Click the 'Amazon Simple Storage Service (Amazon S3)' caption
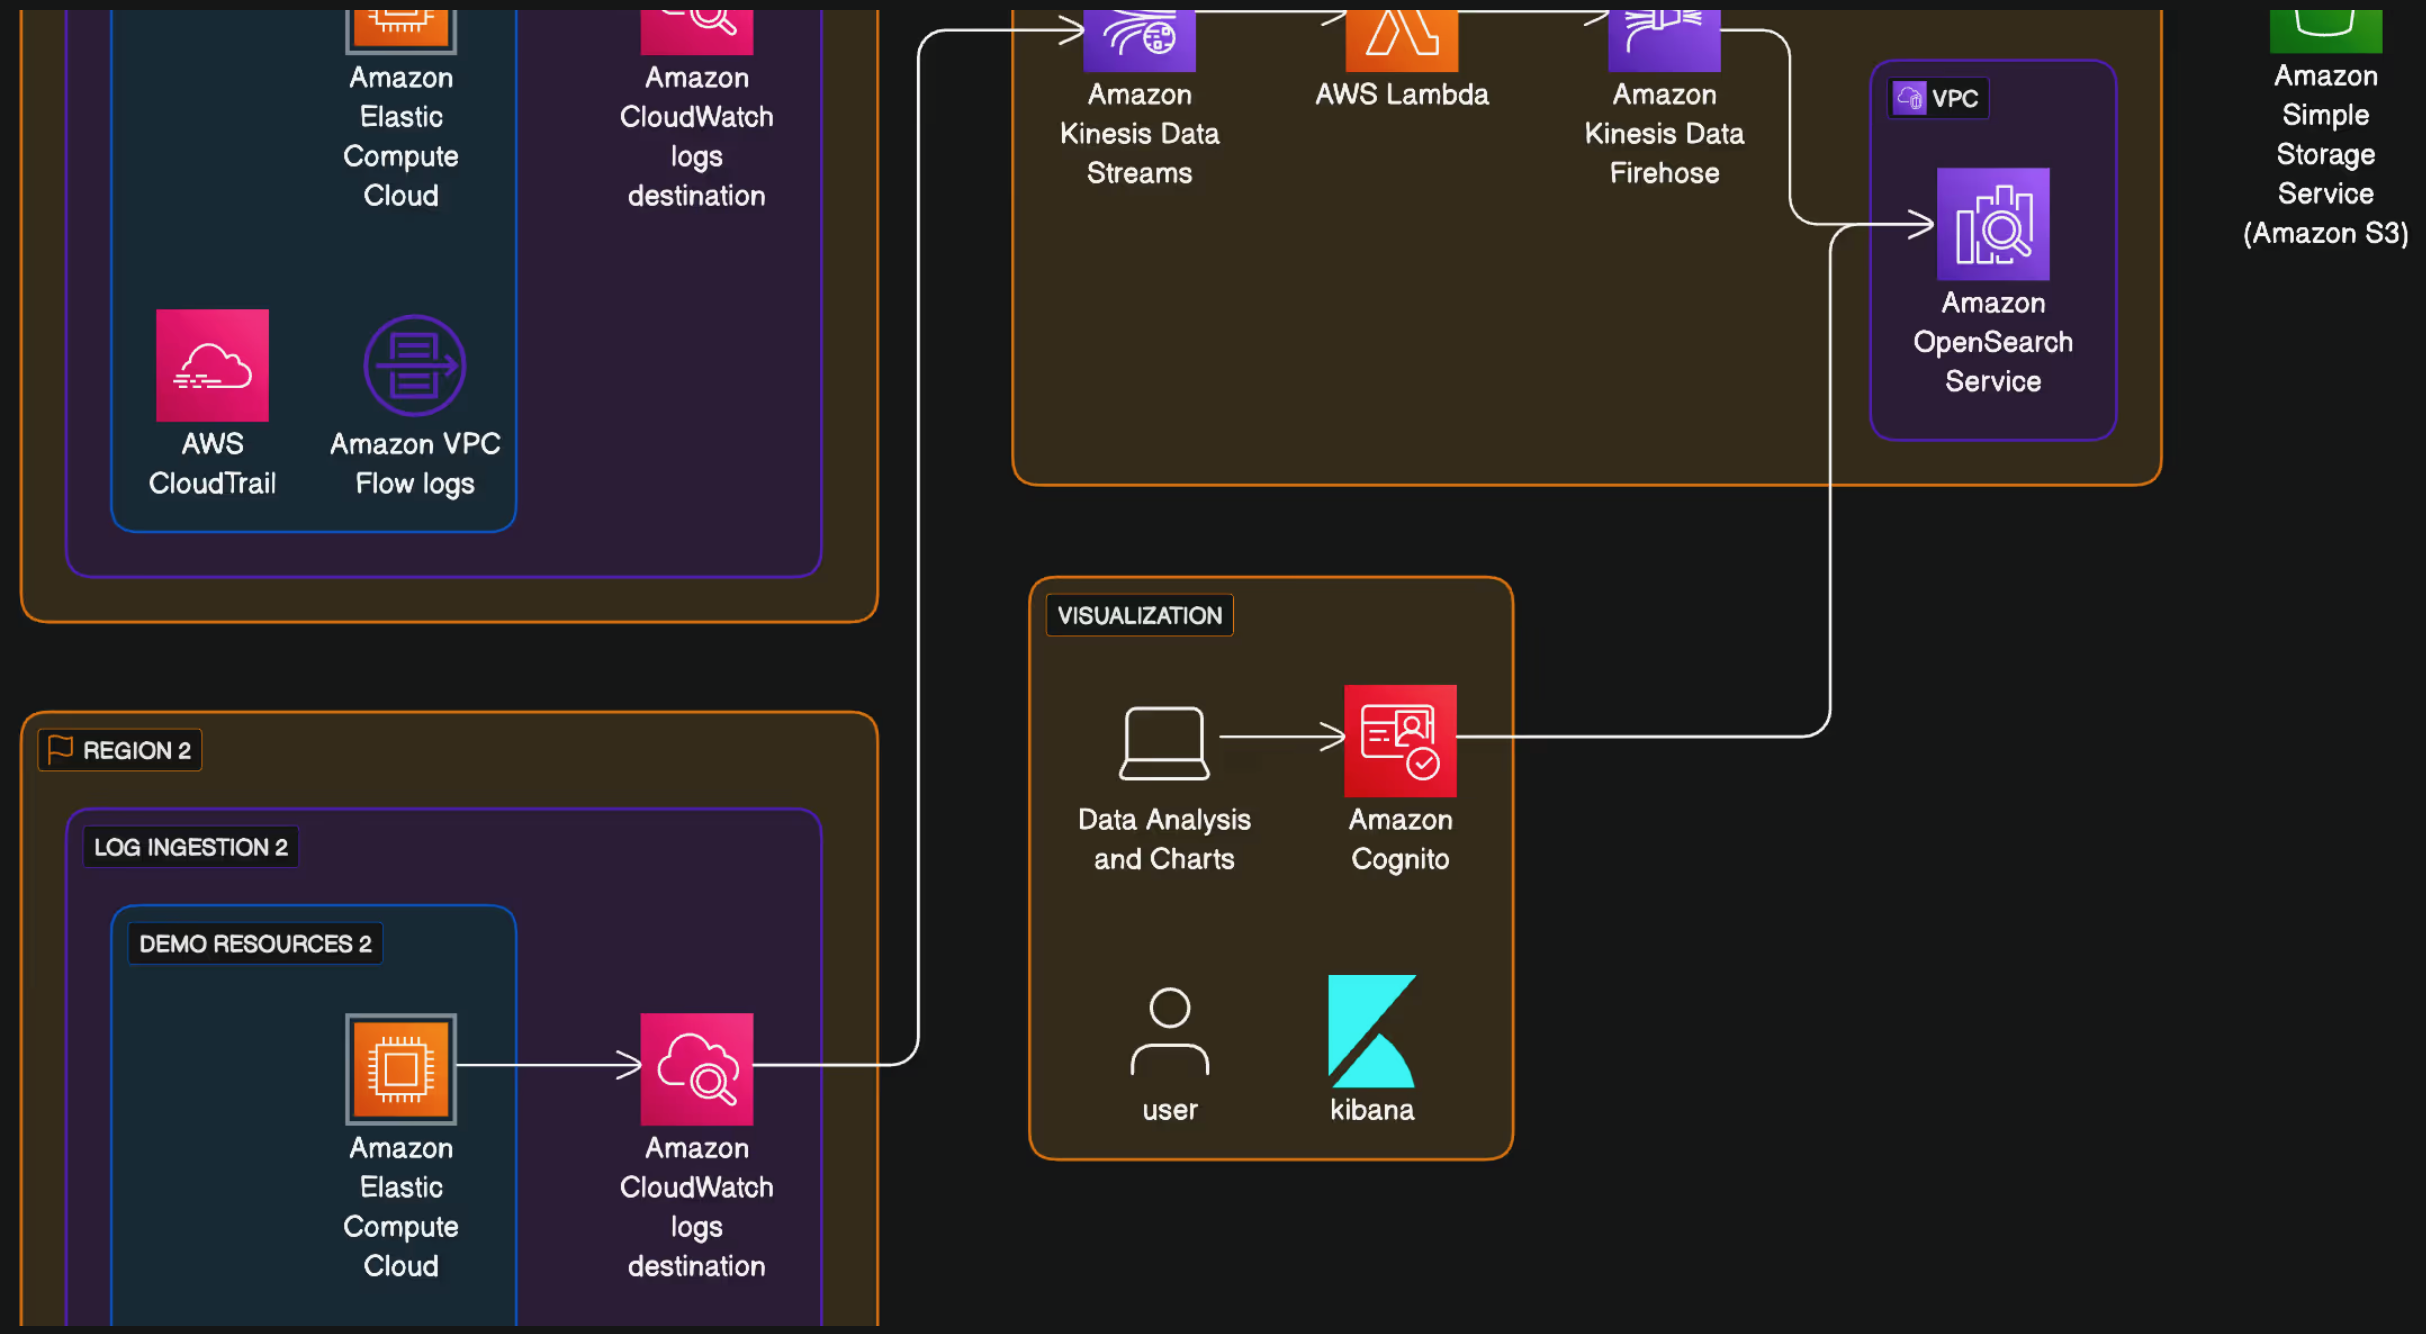2426x1334 pixels. (x=2326, y=154)
